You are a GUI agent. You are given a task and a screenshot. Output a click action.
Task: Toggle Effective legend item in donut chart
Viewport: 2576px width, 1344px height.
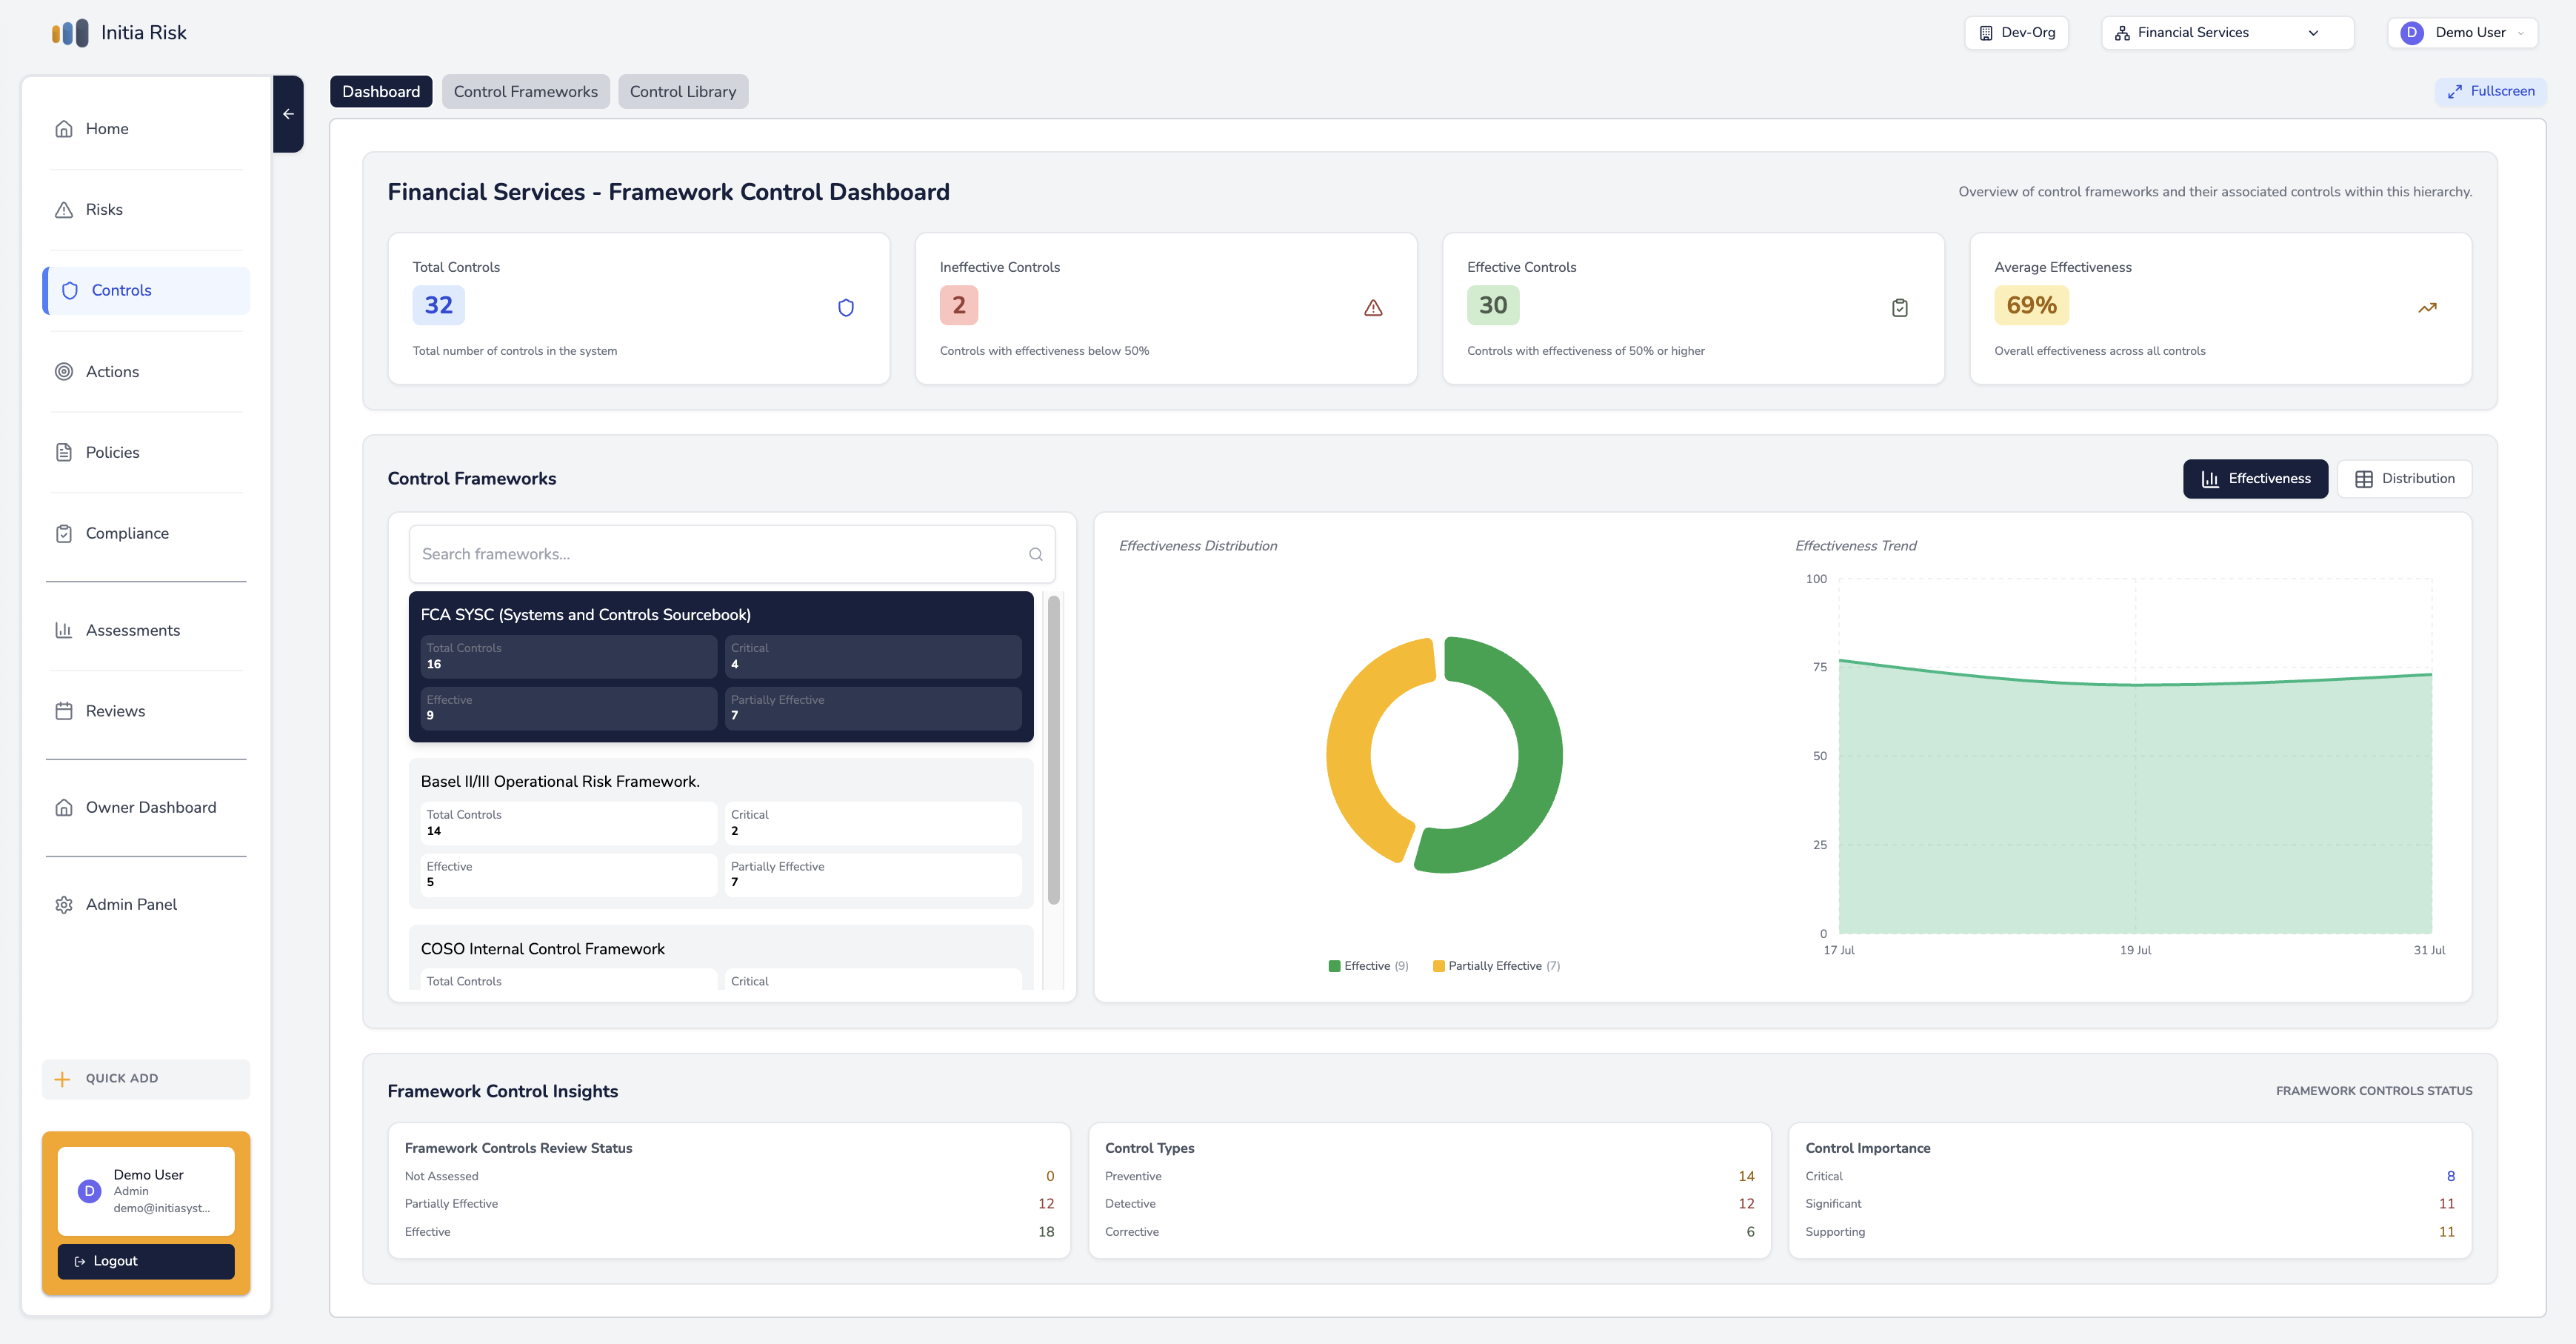(1367, 966)
